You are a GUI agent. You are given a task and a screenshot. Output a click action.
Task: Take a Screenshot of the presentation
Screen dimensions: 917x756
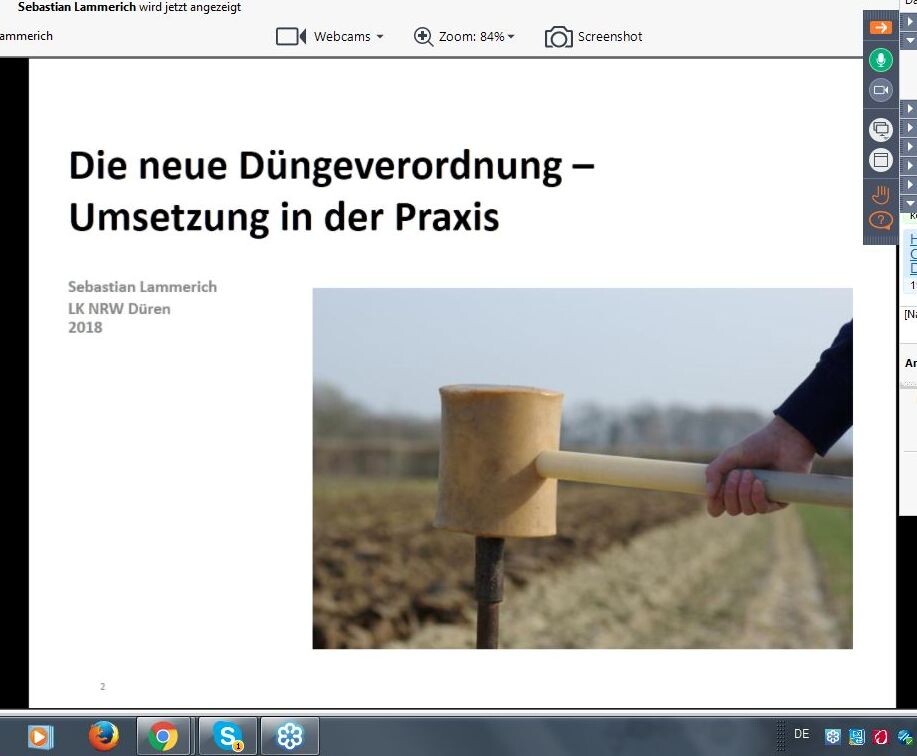pyautogui.click(x=594, y=37)
